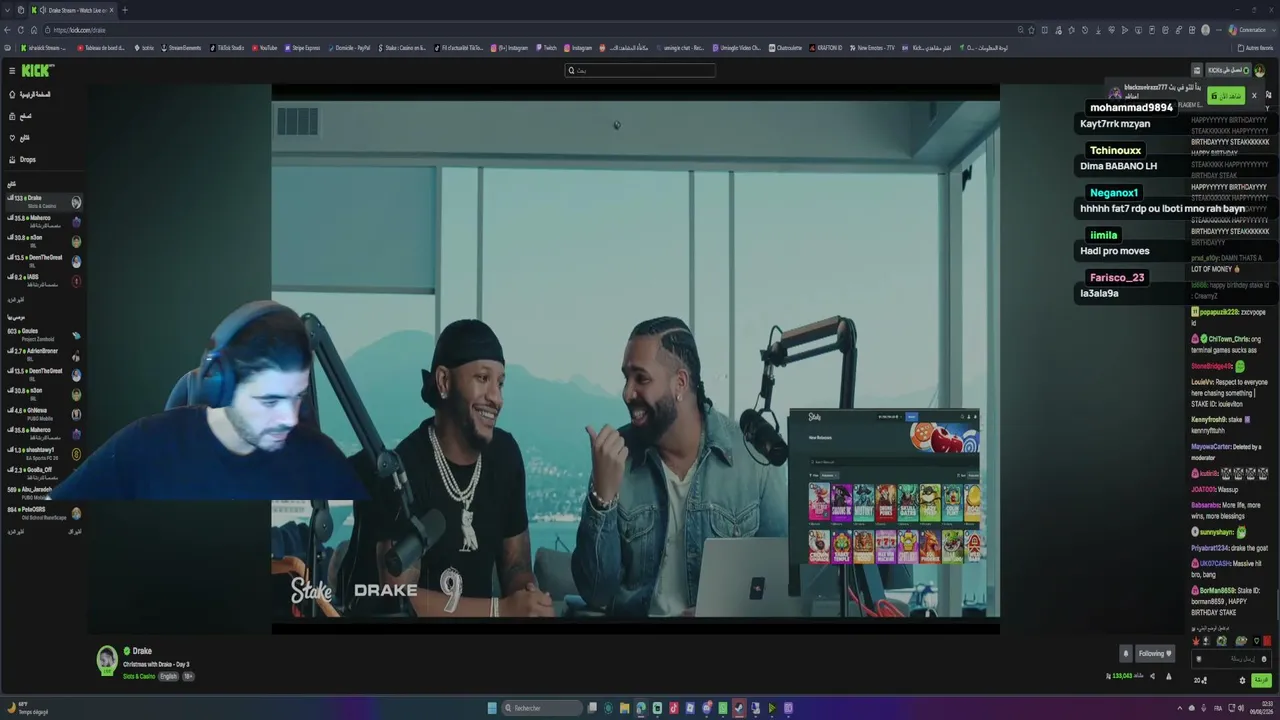Select the home item with house icon in sidebar
This screenshot has width=1280, height=720.
tap(30, 95)
